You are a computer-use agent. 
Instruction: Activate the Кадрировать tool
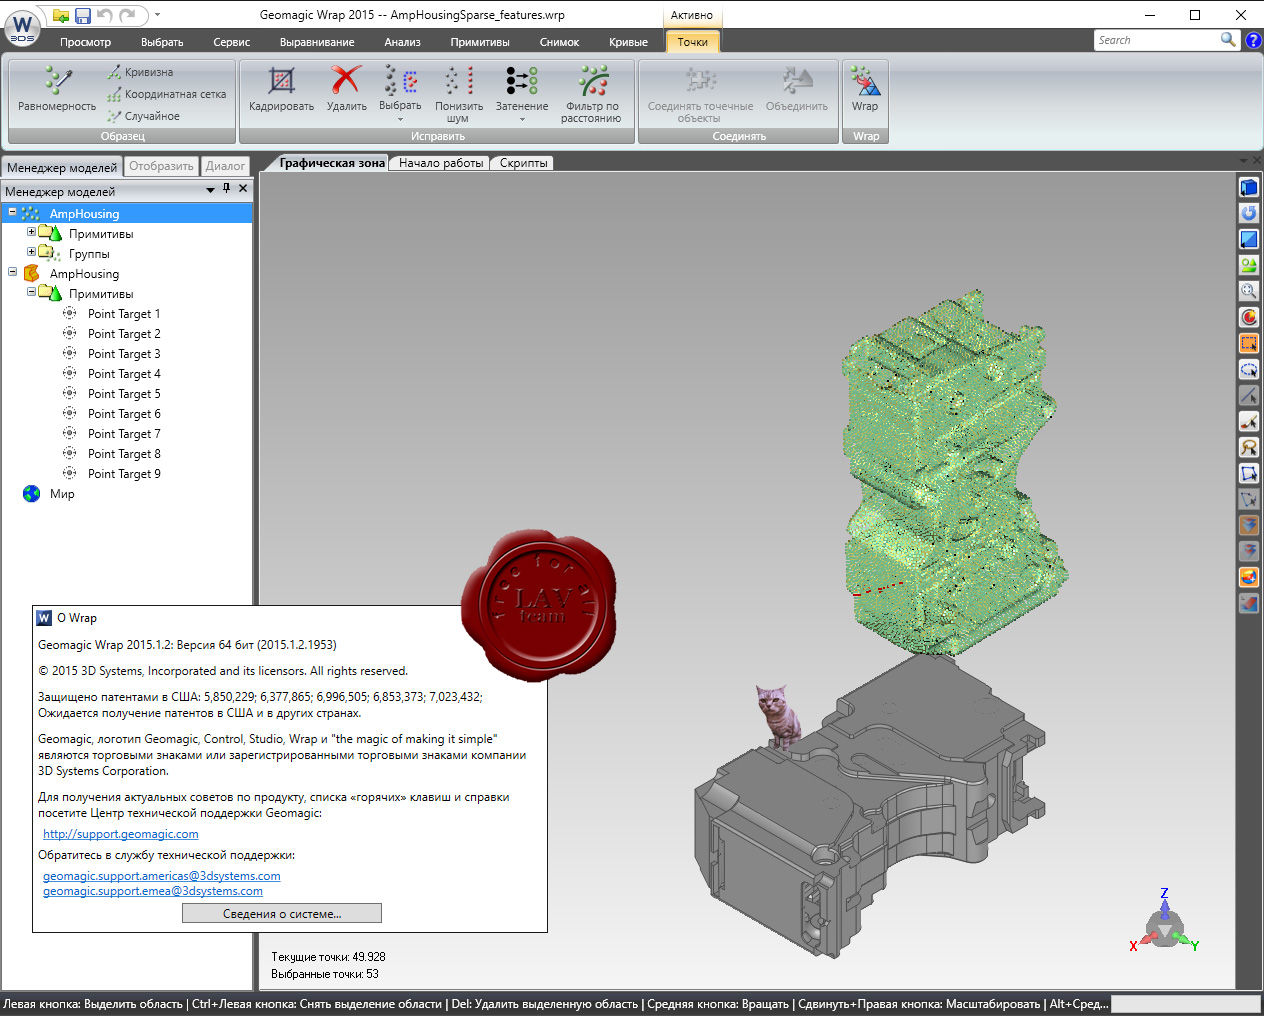tap(281, 89)
